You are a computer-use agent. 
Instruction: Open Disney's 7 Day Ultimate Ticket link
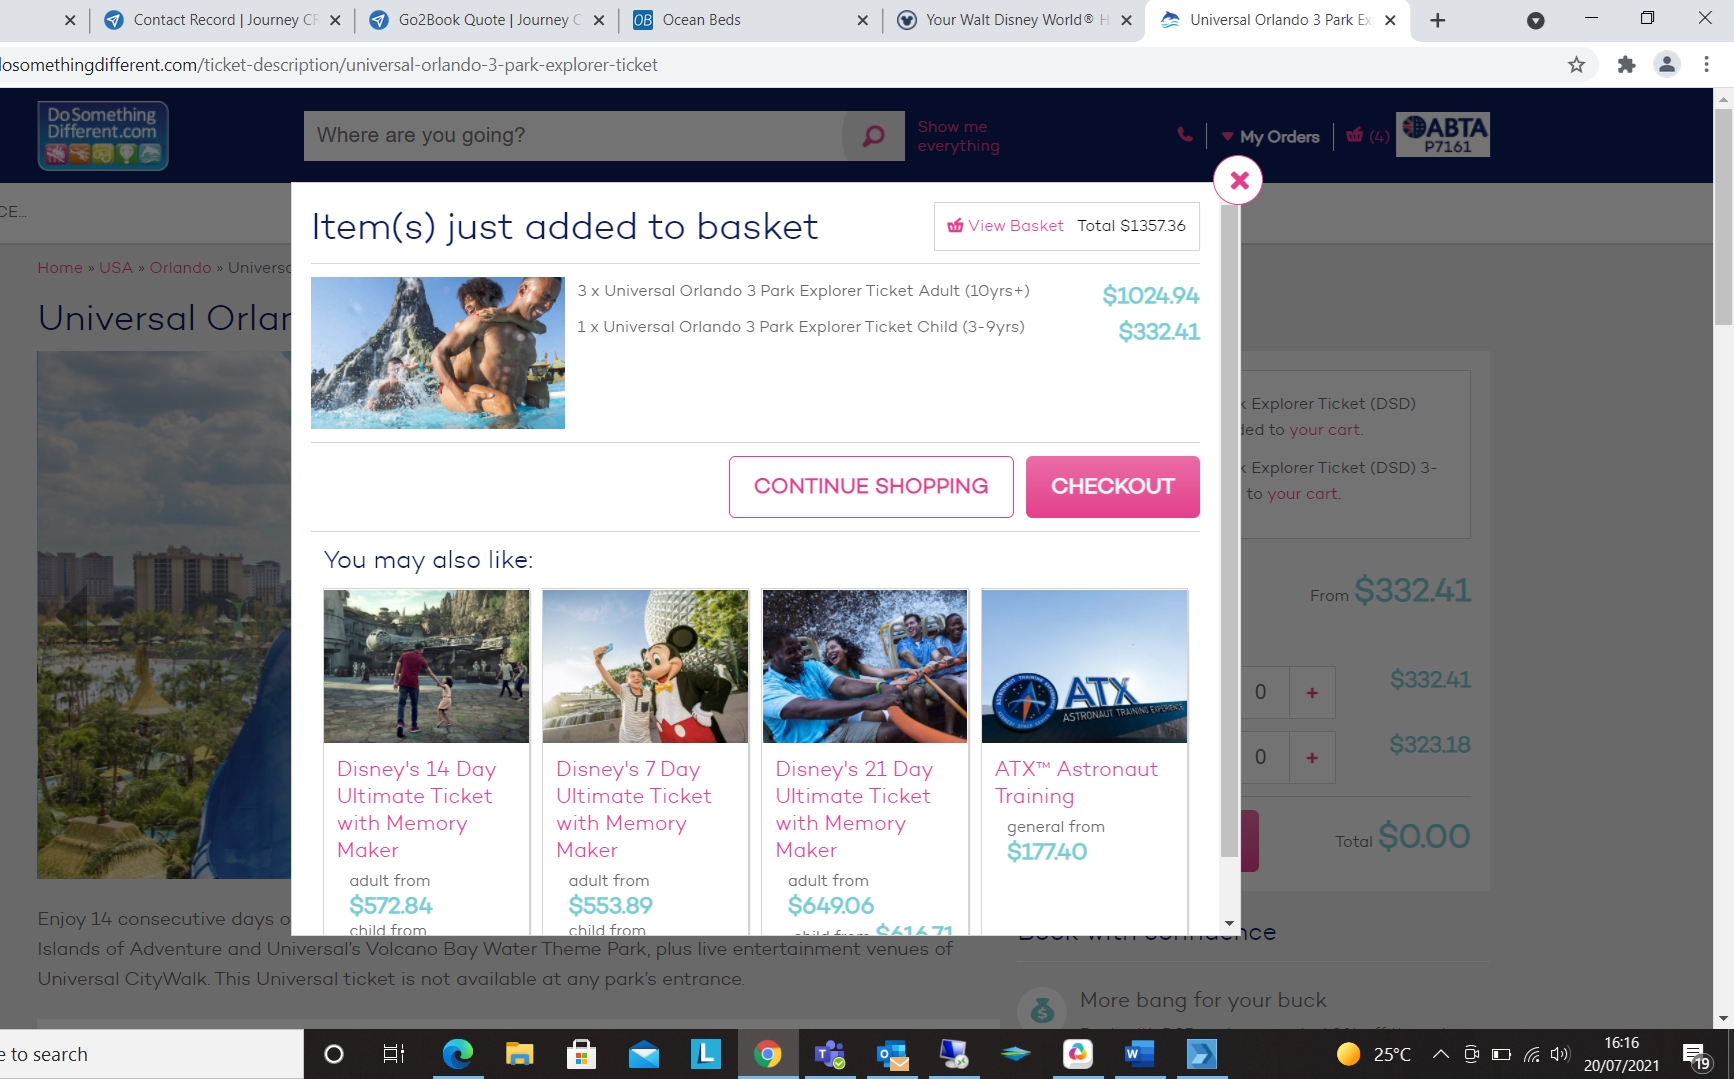(634, 809)
